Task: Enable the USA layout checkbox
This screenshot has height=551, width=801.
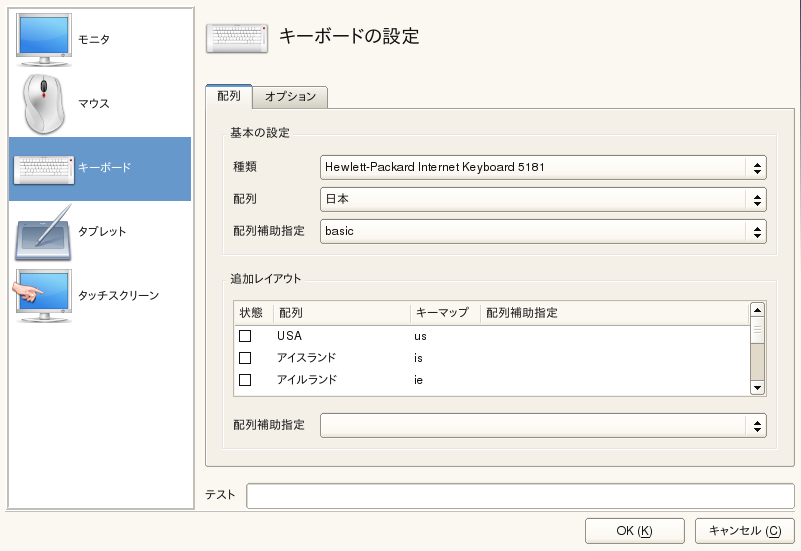Action: click(245, 336)
